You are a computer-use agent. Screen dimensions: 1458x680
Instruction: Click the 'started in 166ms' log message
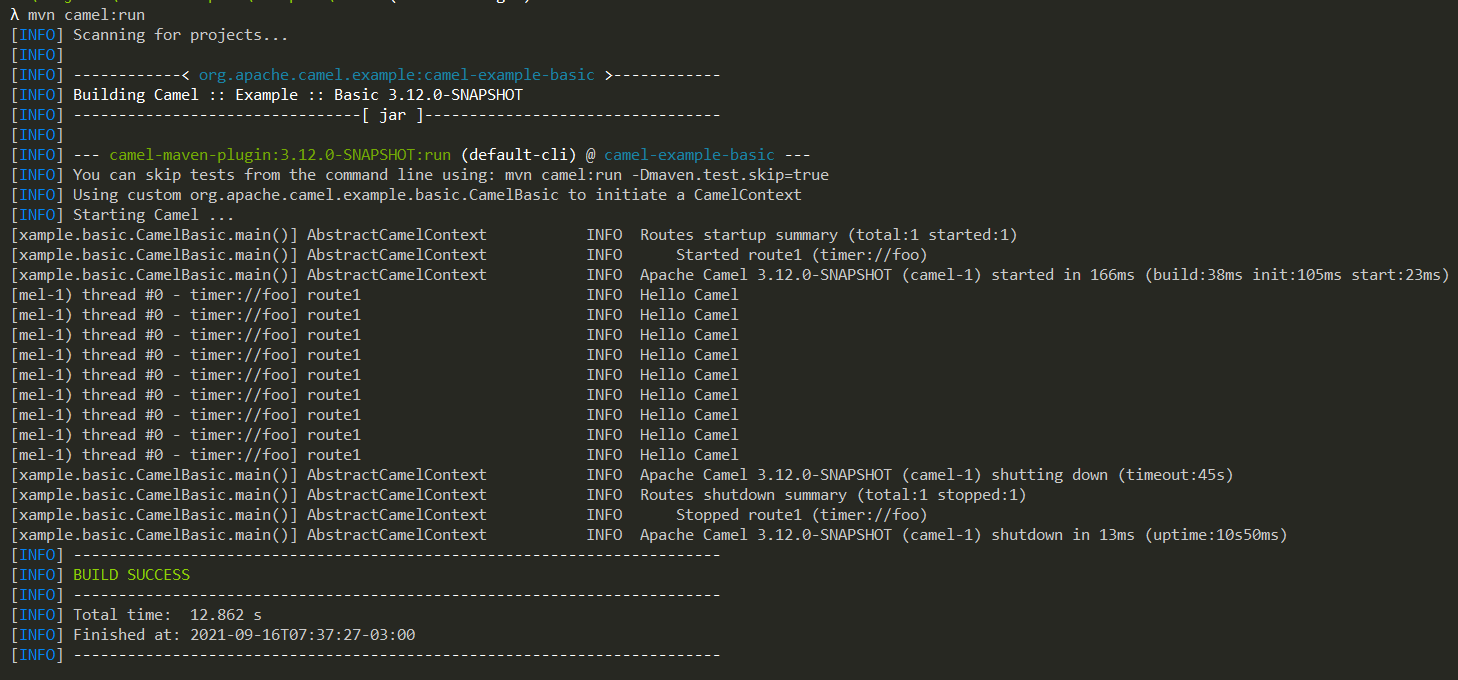pos(1066,275)
